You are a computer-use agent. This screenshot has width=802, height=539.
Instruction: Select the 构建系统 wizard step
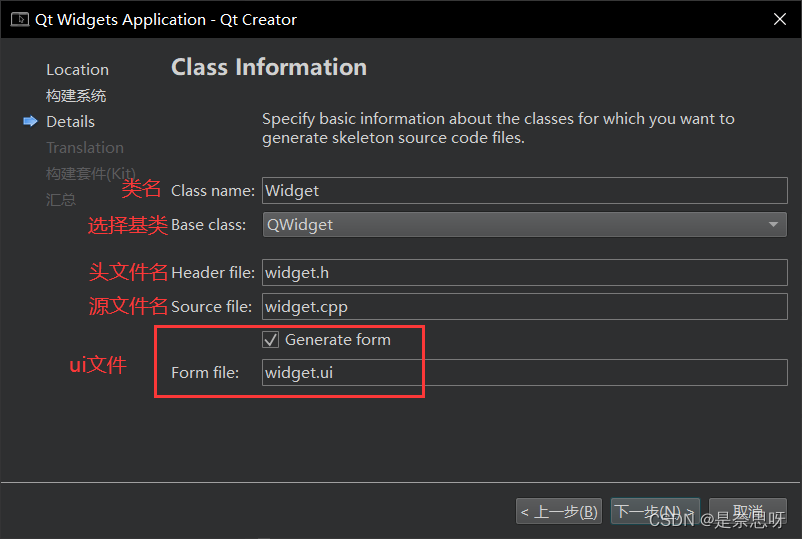(x=76, y=96)
